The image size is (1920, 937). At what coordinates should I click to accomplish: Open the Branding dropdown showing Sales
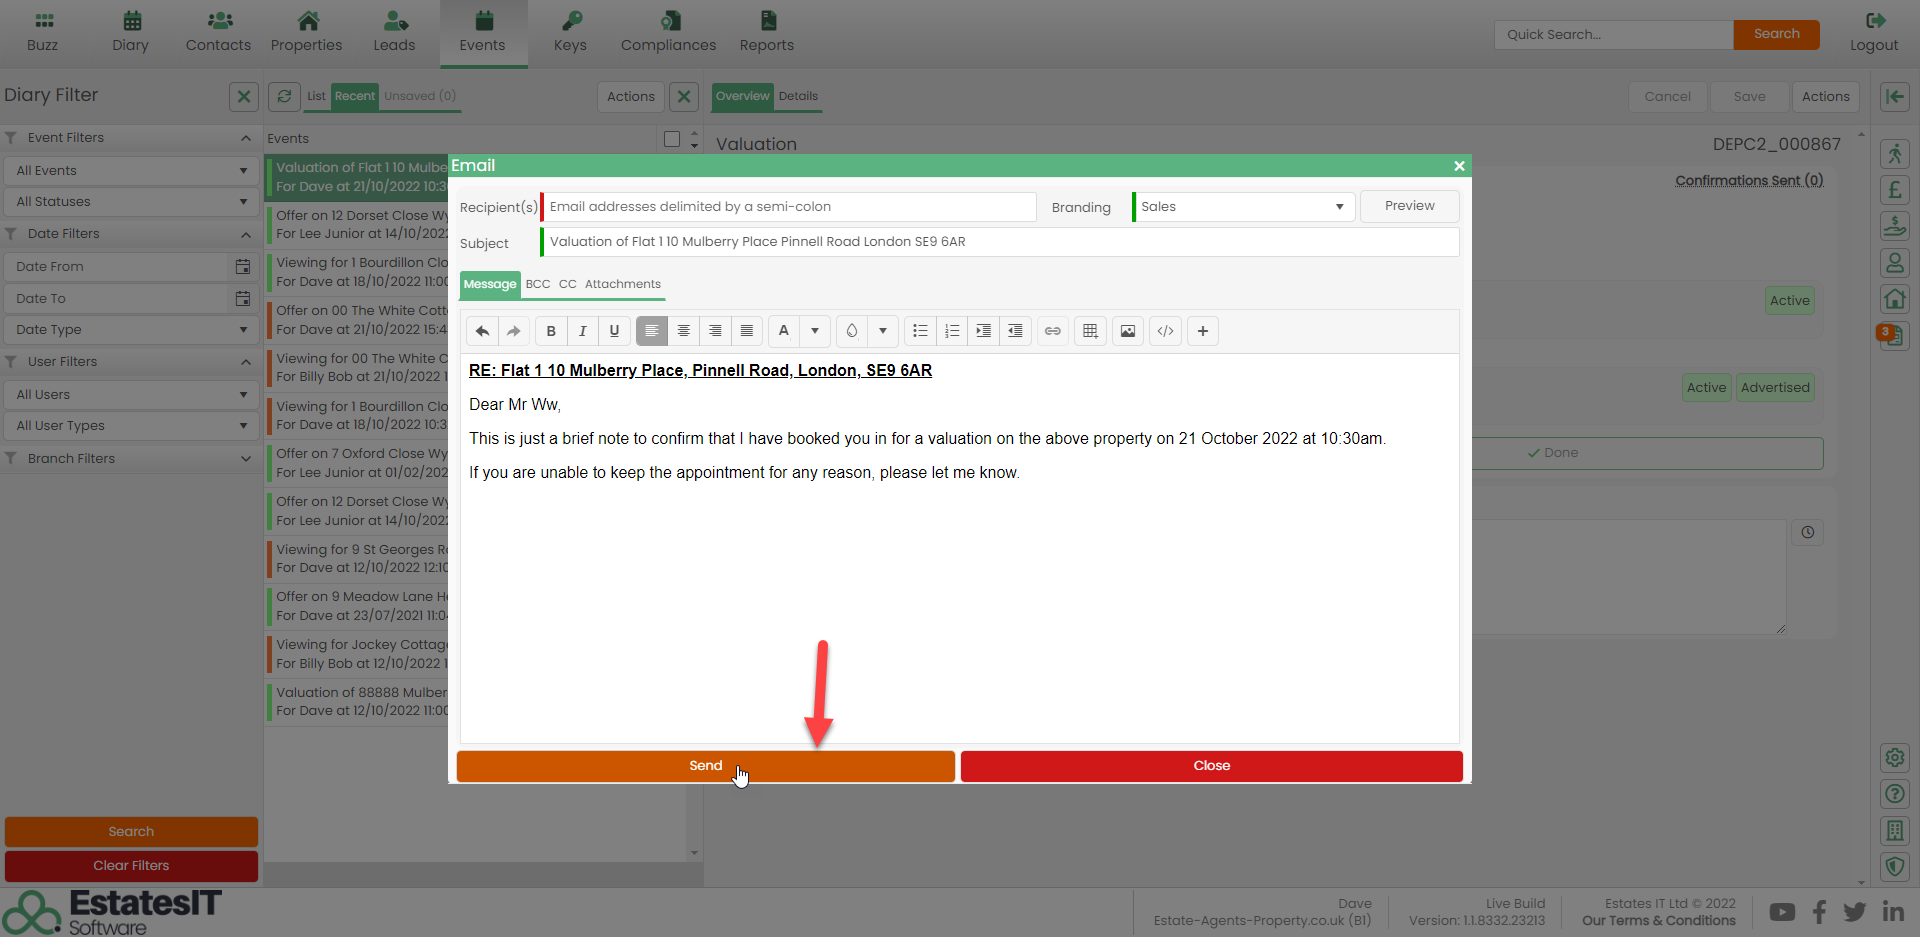coord(1243,207)
